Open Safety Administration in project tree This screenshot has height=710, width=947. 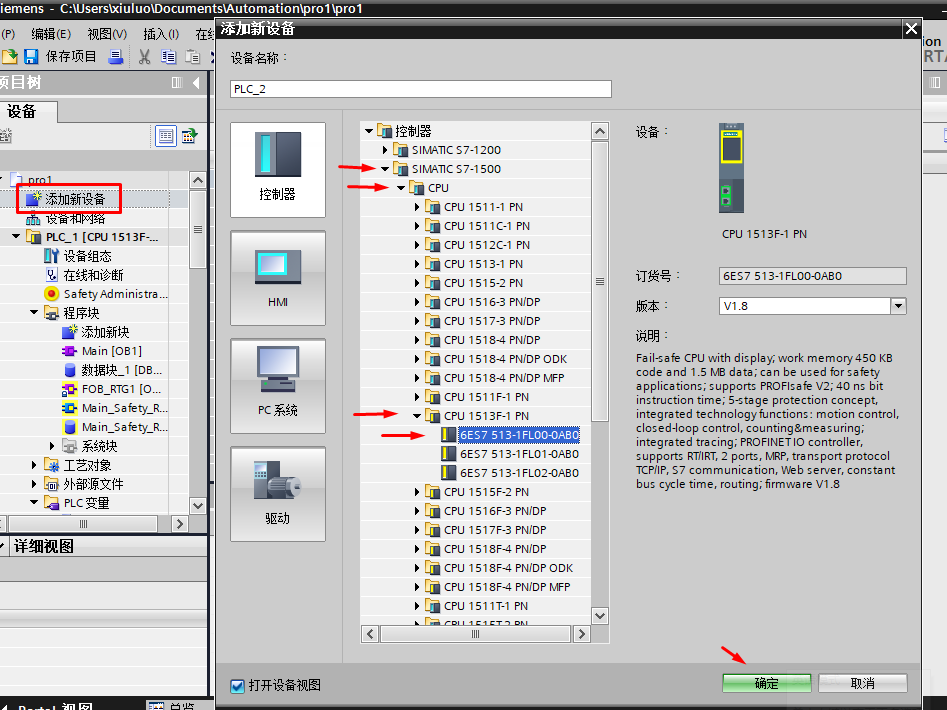pos(115,294)
